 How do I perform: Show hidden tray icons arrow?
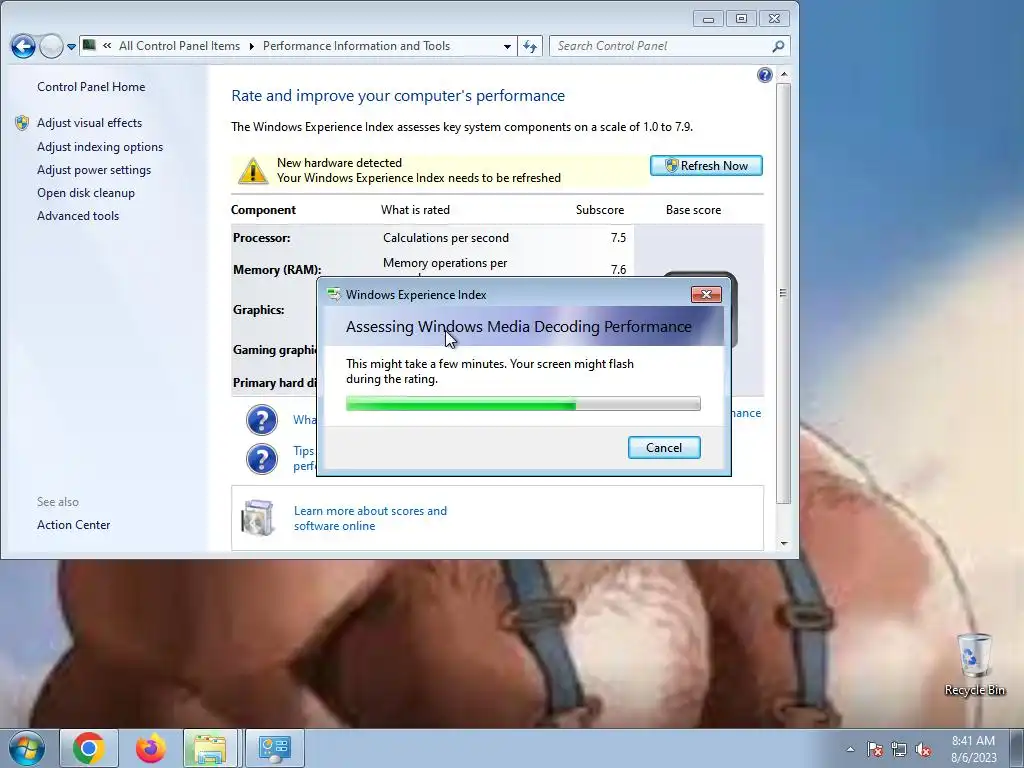850,749
